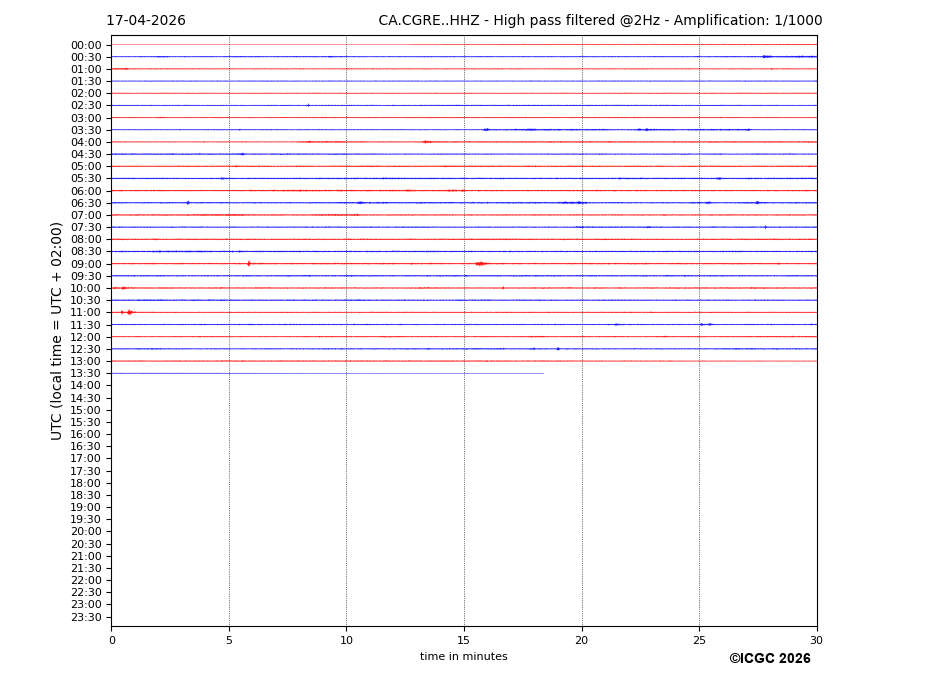Screen dimensions: 927x696
Task: Click the blue event near minute 28 on 00:30 trace
Action: [766, 57]
